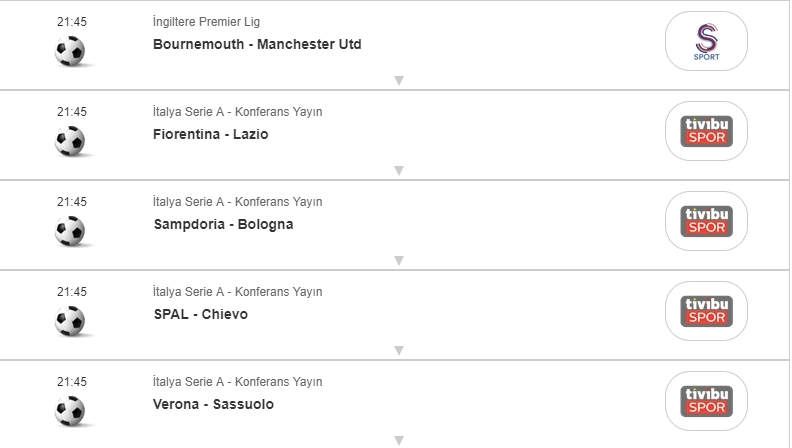Image resolution: width=792 pixels, height=448 pixels.
Task: Click tivibu Spor logo for SPAL match
Action: point(706,311)
